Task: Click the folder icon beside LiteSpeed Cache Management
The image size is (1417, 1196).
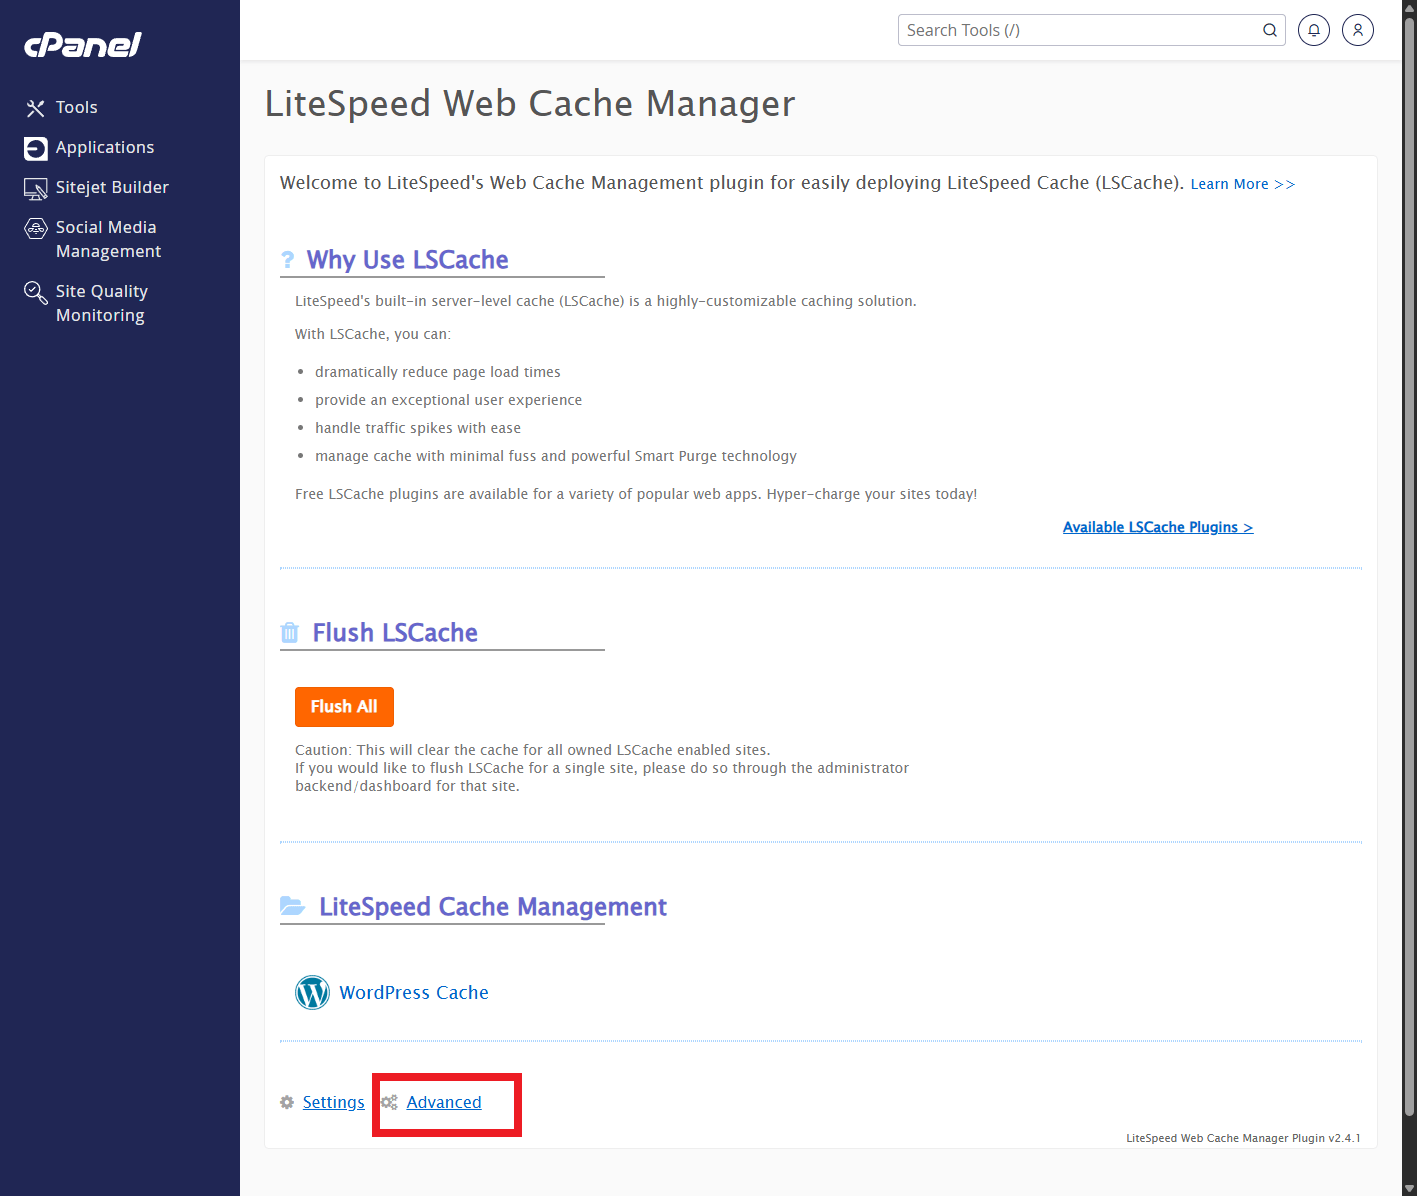Action: tap(292, 906)
